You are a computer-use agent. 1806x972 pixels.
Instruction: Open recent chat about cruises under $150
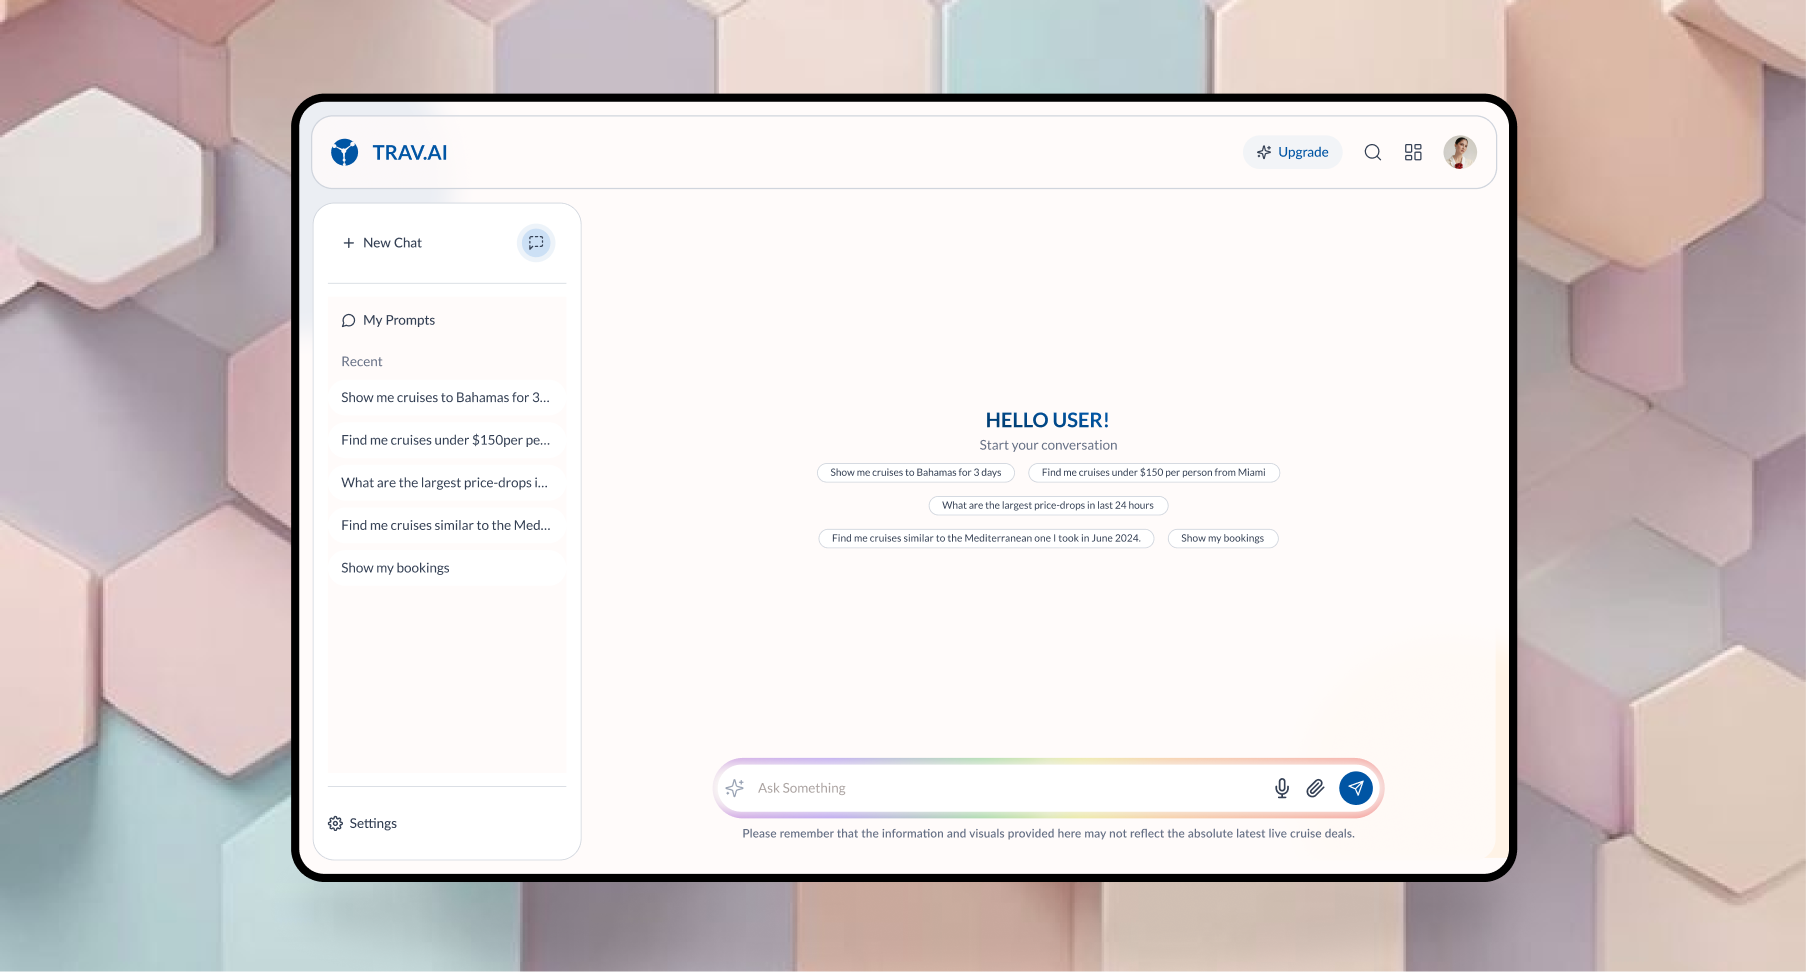445,440
